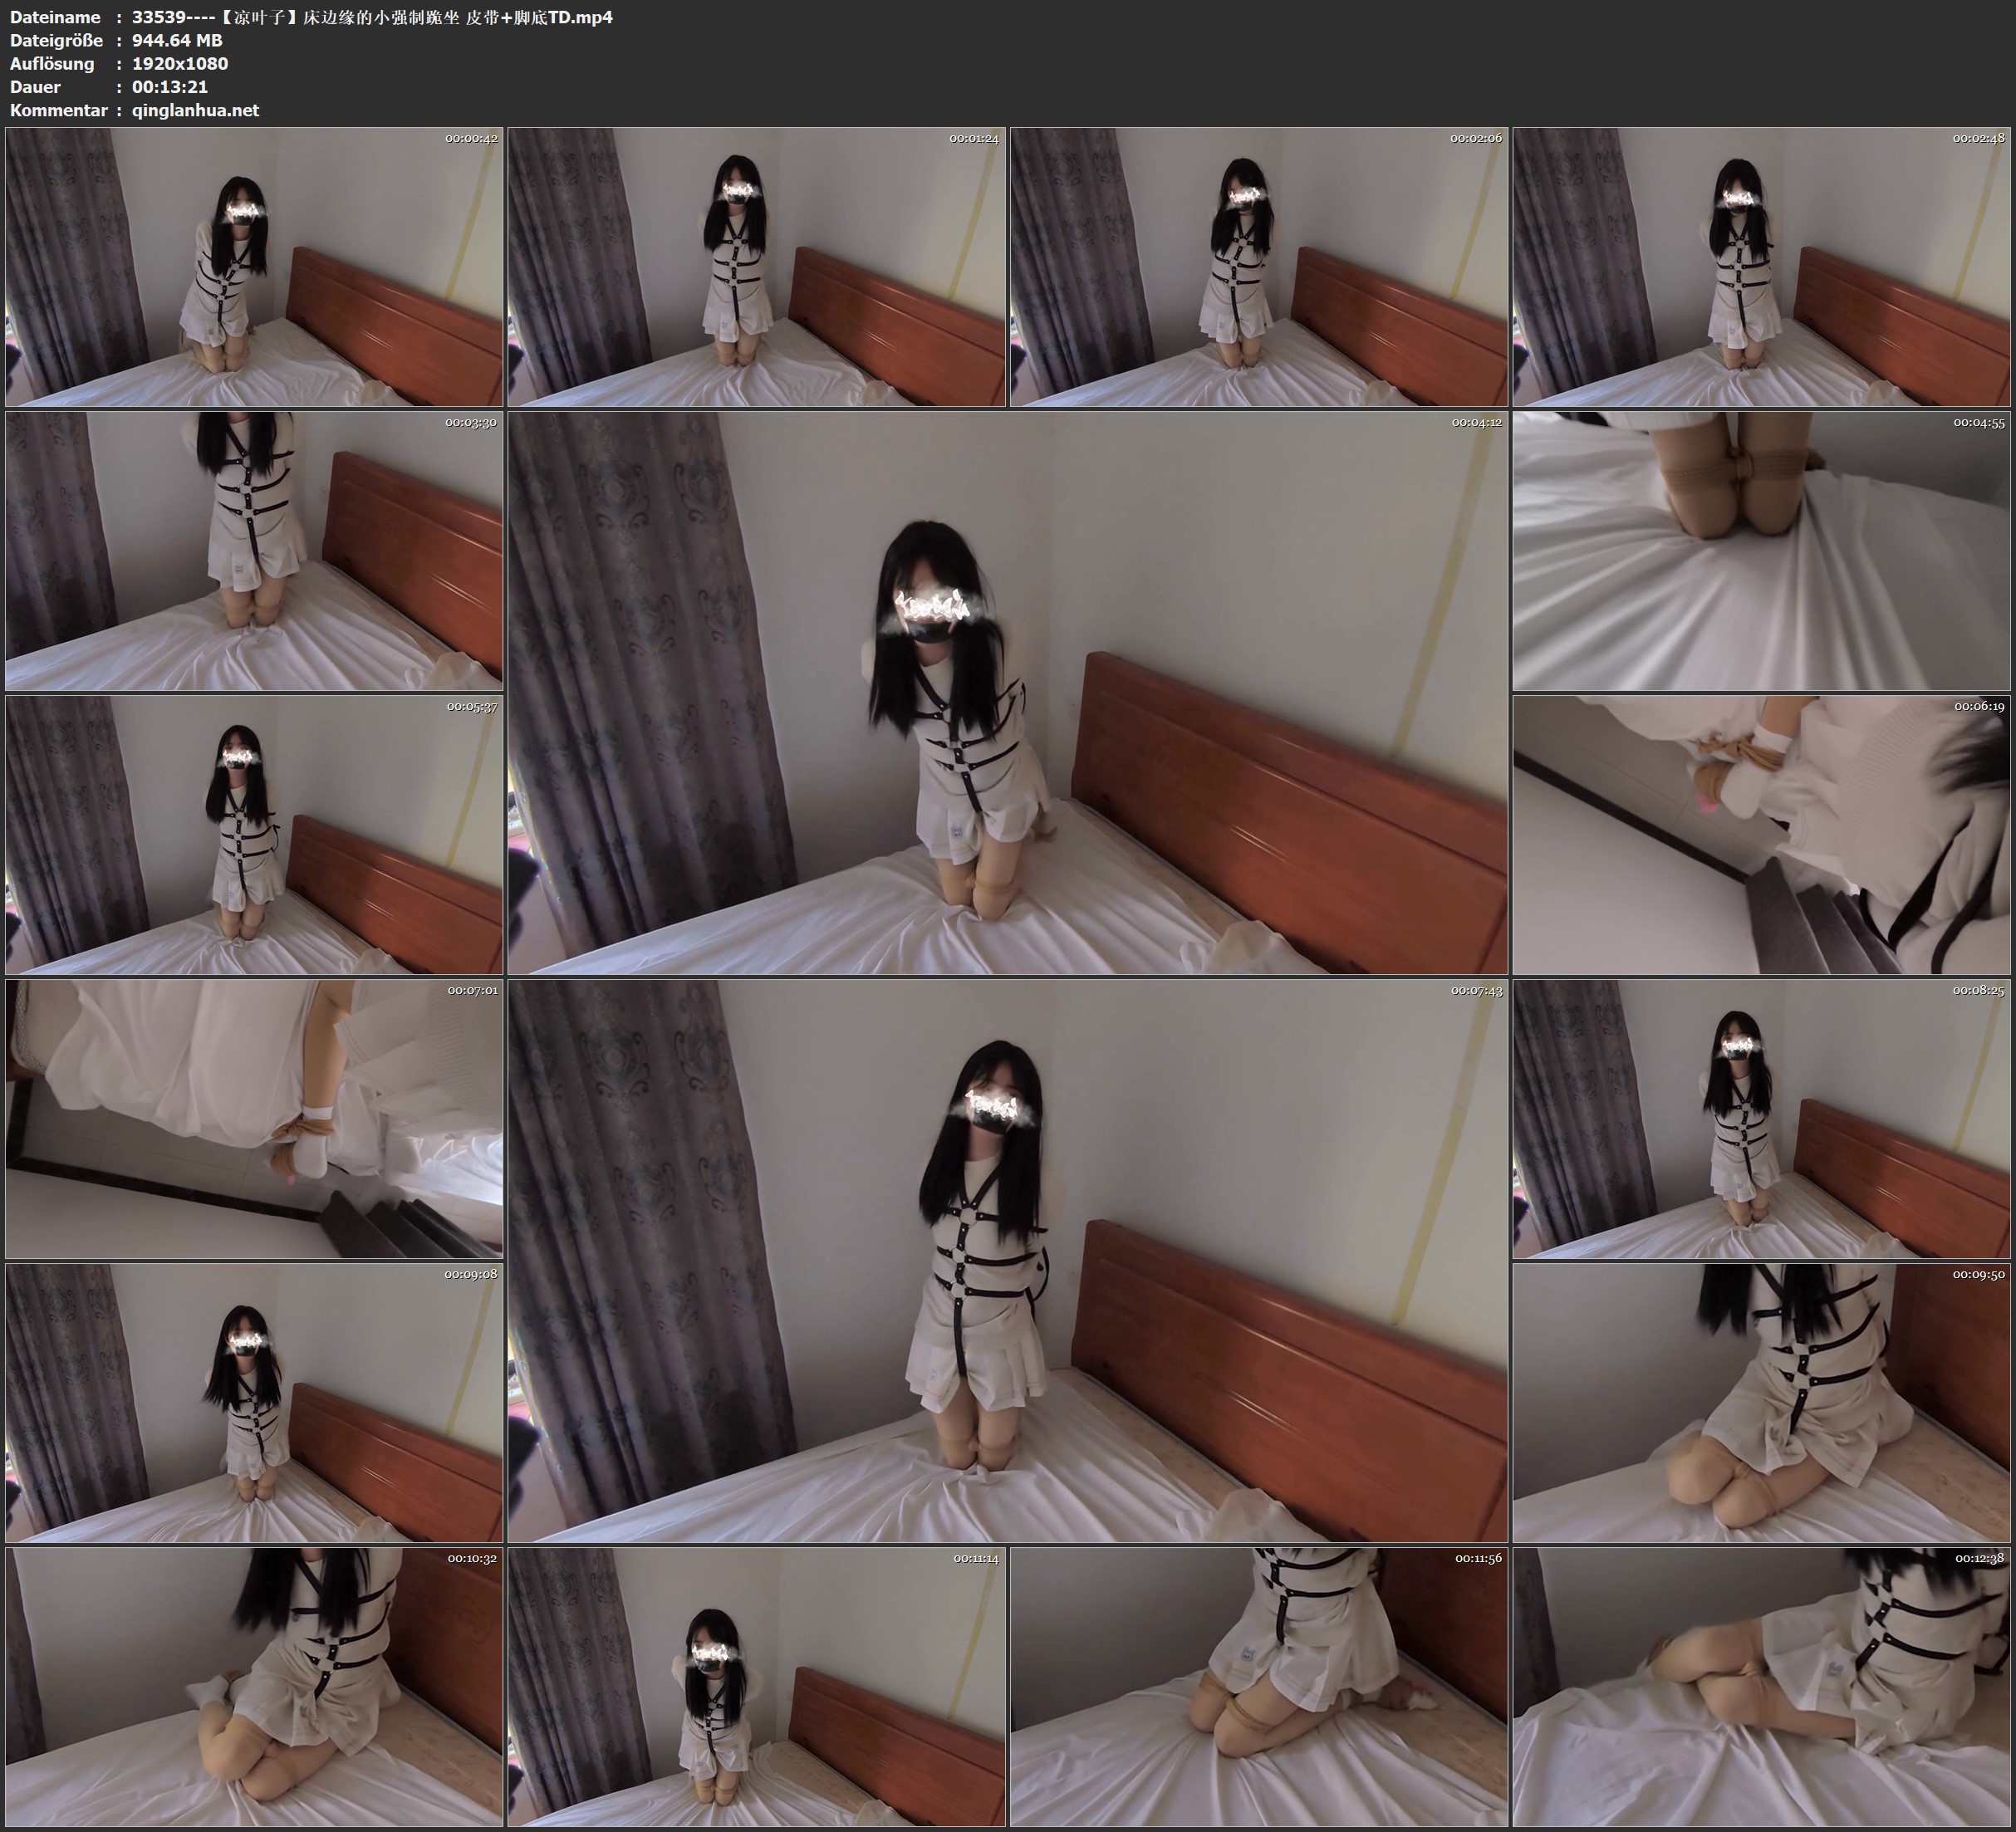The height and width of the screenshot is (1832, 2016).
Task: Click the thumbnail labeled 00:11:14
Action: coord(756,1686)
